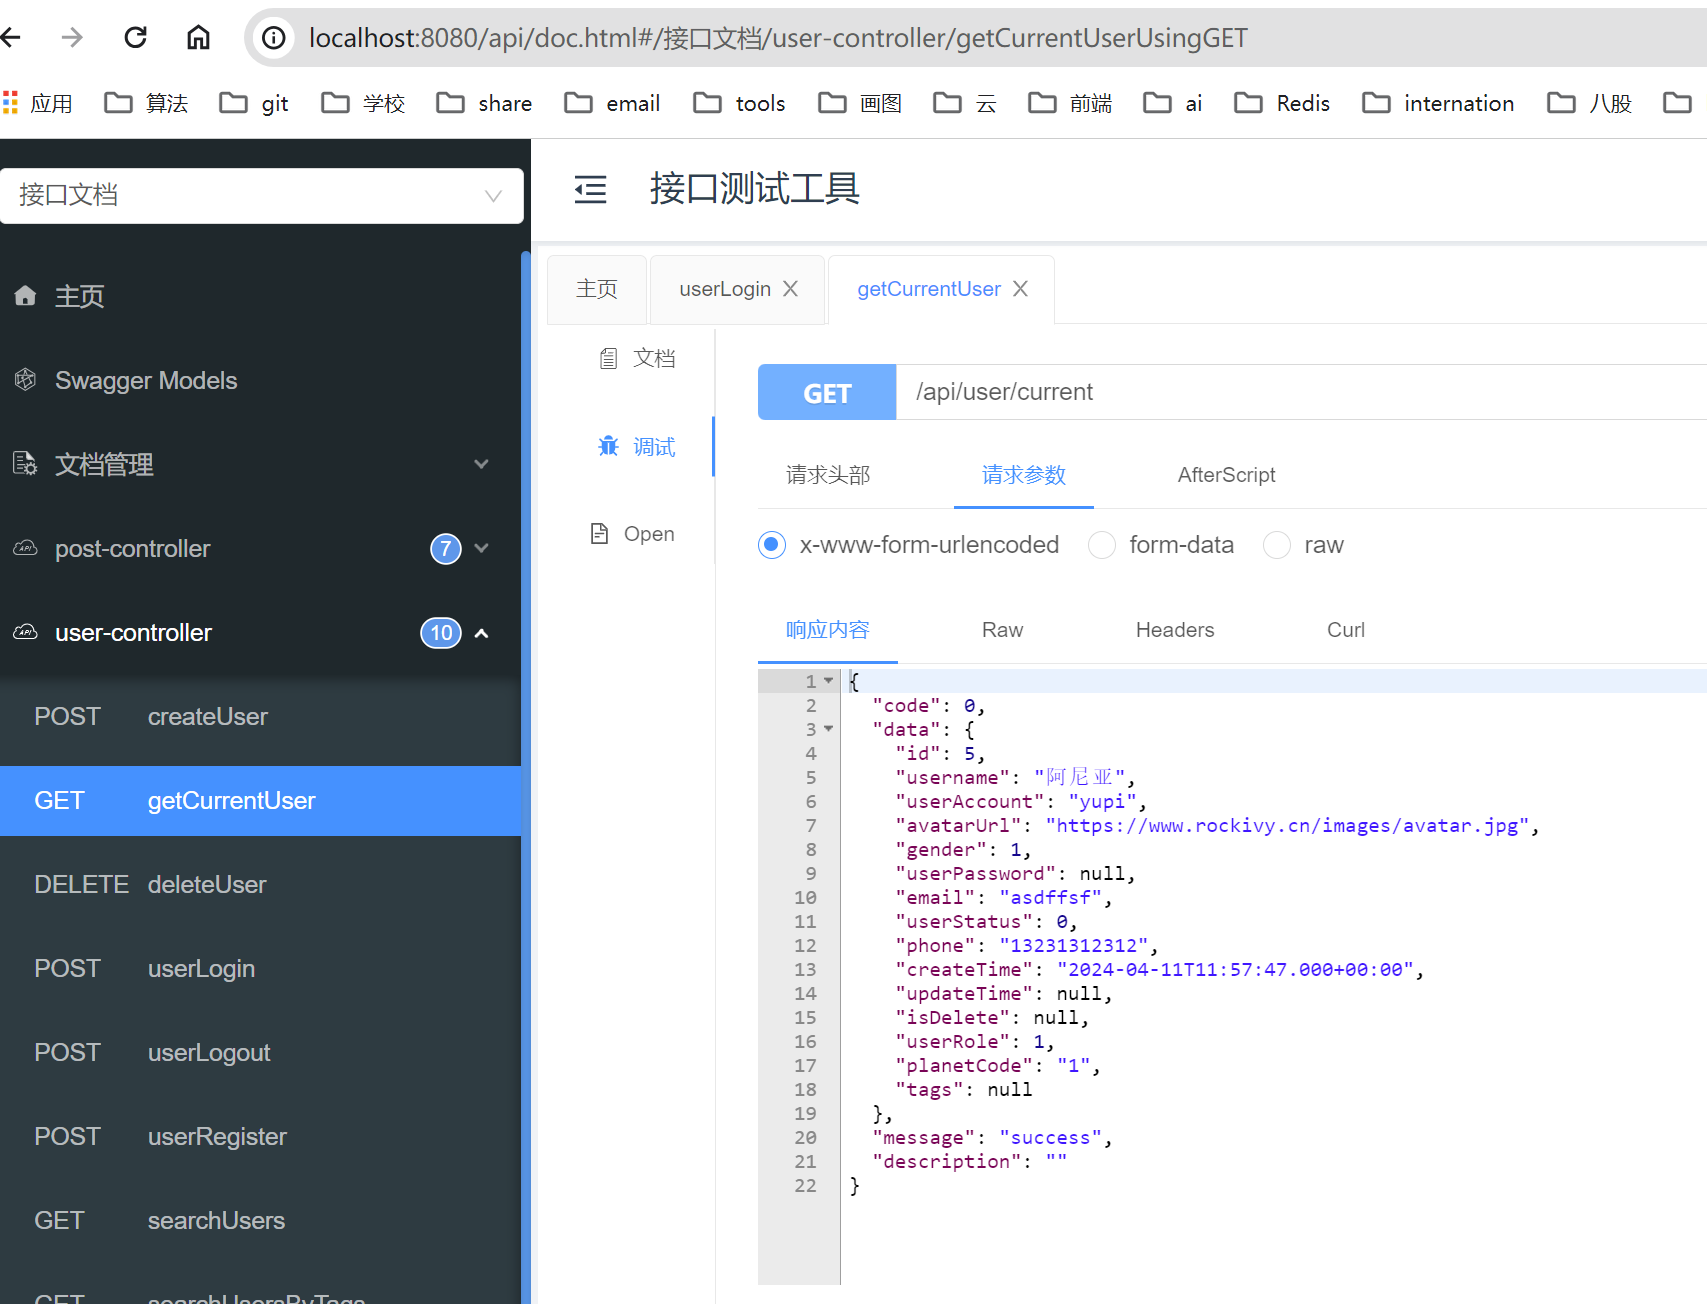Open POST userLogin endpoint in sidebar
The width and height of the screenshot is (1707, 1304).
click(x=260, y=969)
